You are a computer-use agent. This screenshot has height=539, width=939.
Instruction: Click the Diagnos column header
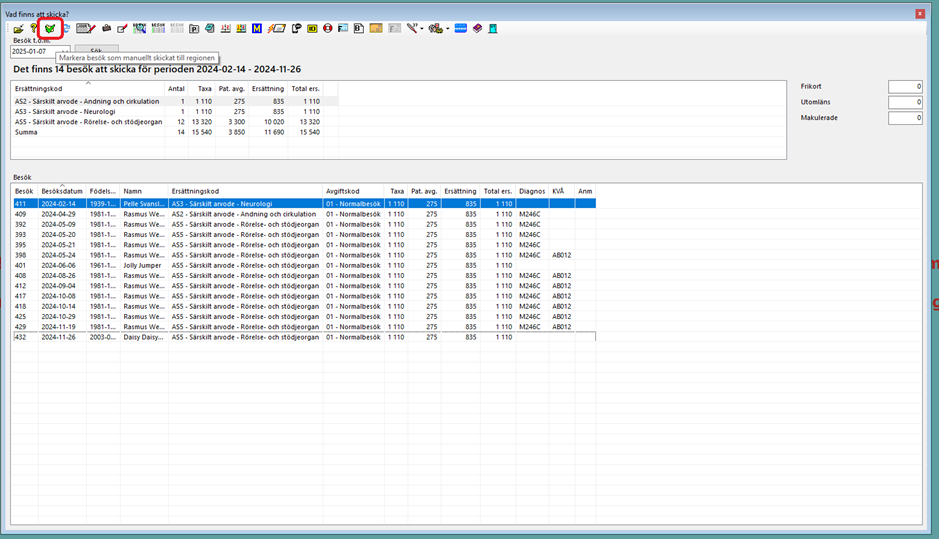[x=532, y=191]
